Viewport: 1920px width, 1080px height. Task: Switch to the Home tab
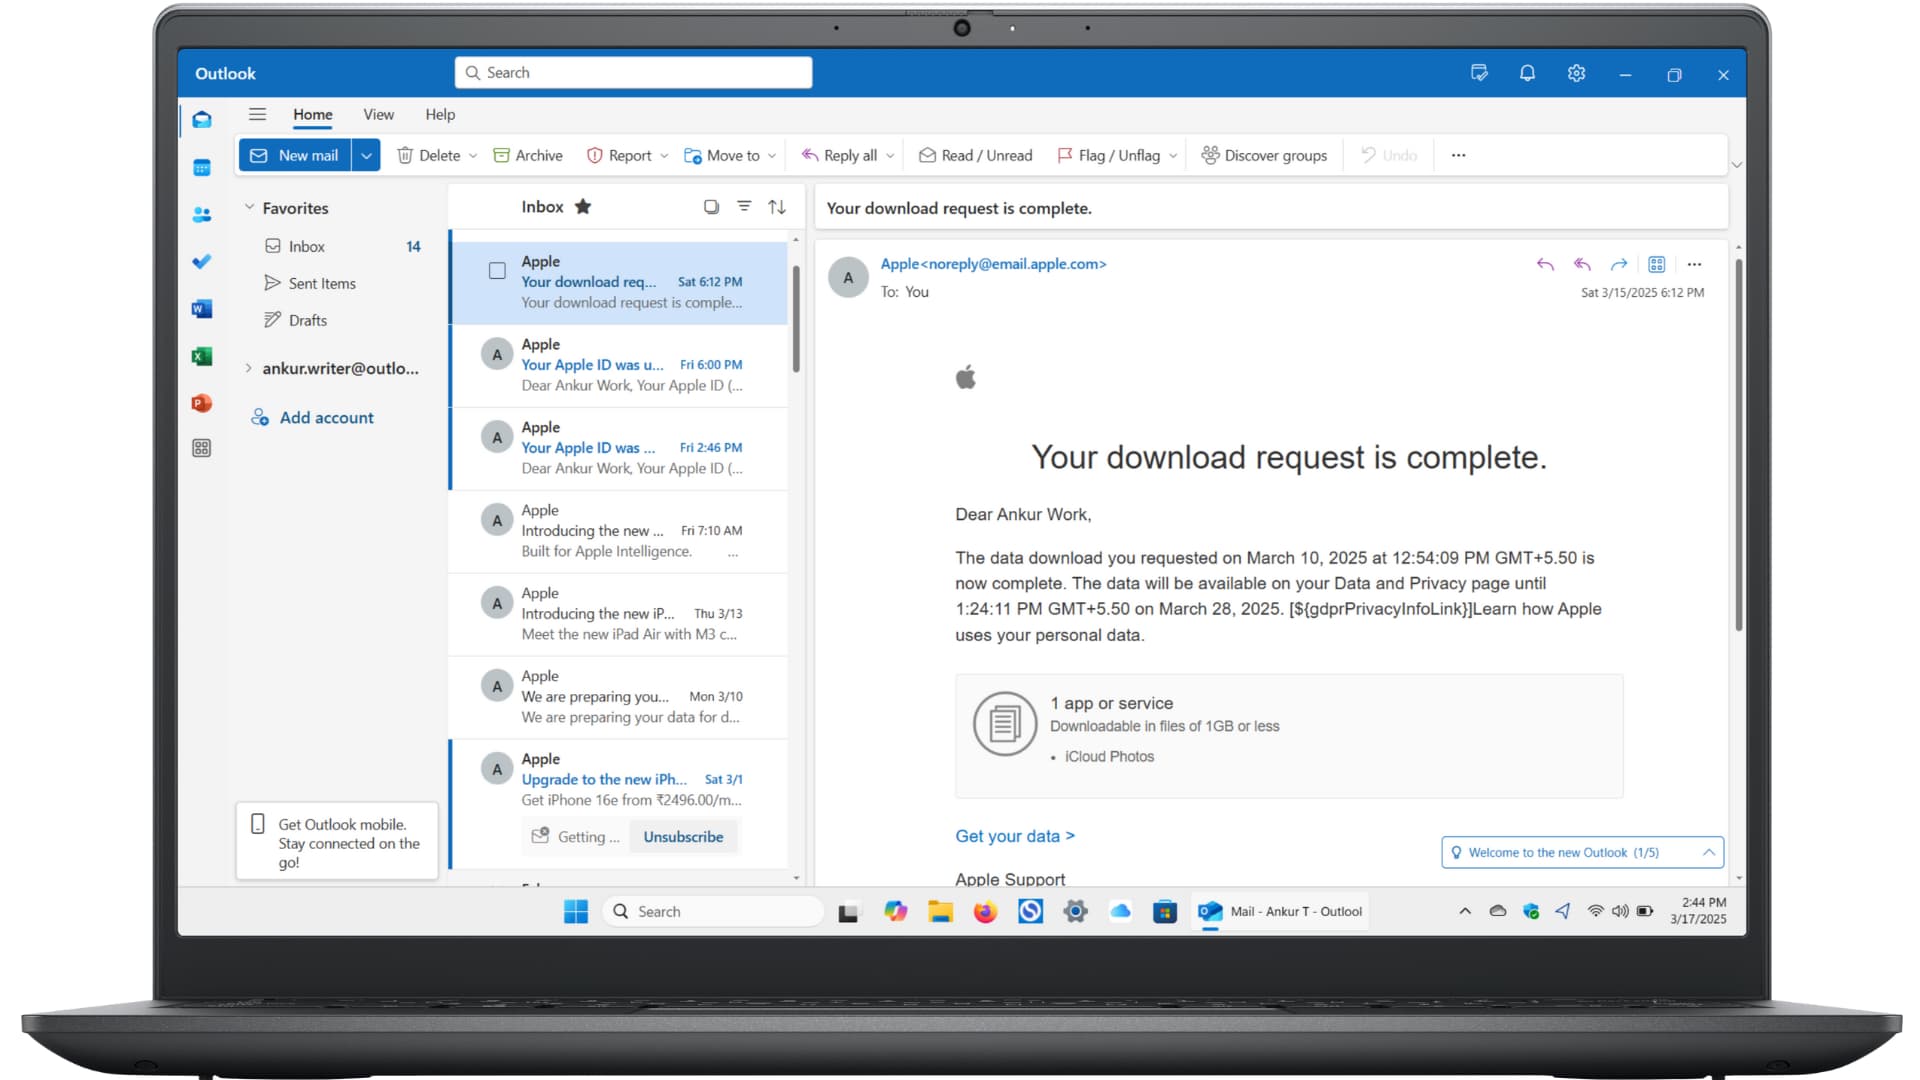click(312, 114)
